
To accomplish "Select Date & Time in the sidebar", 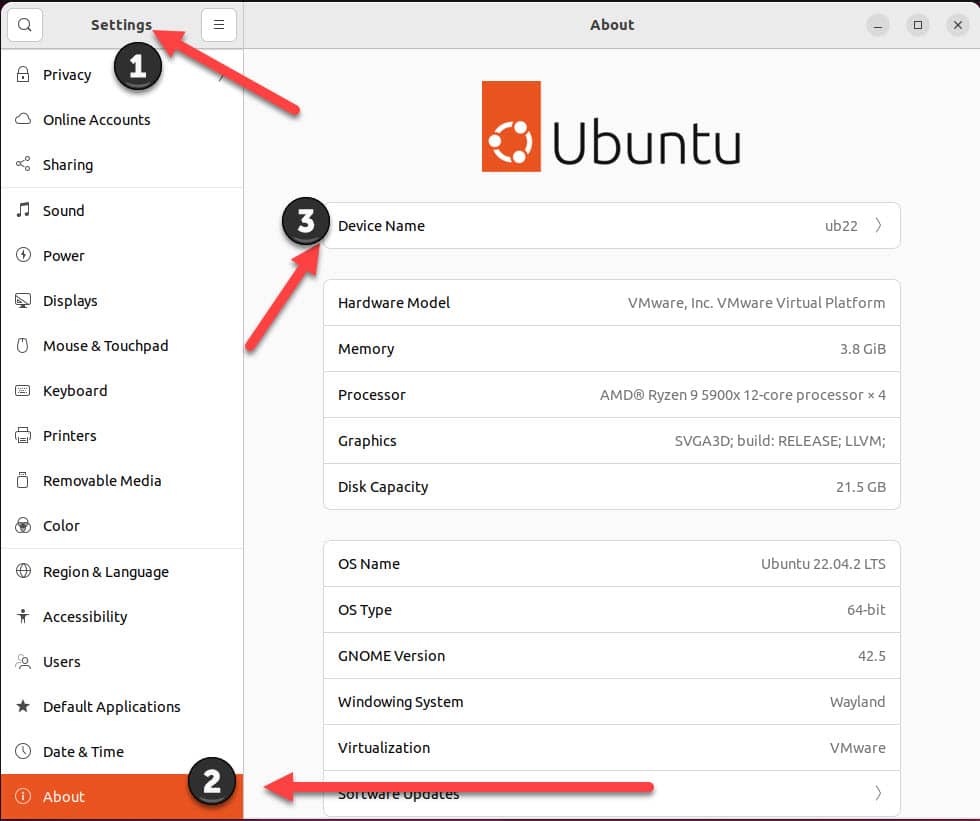I will [83, 751].
